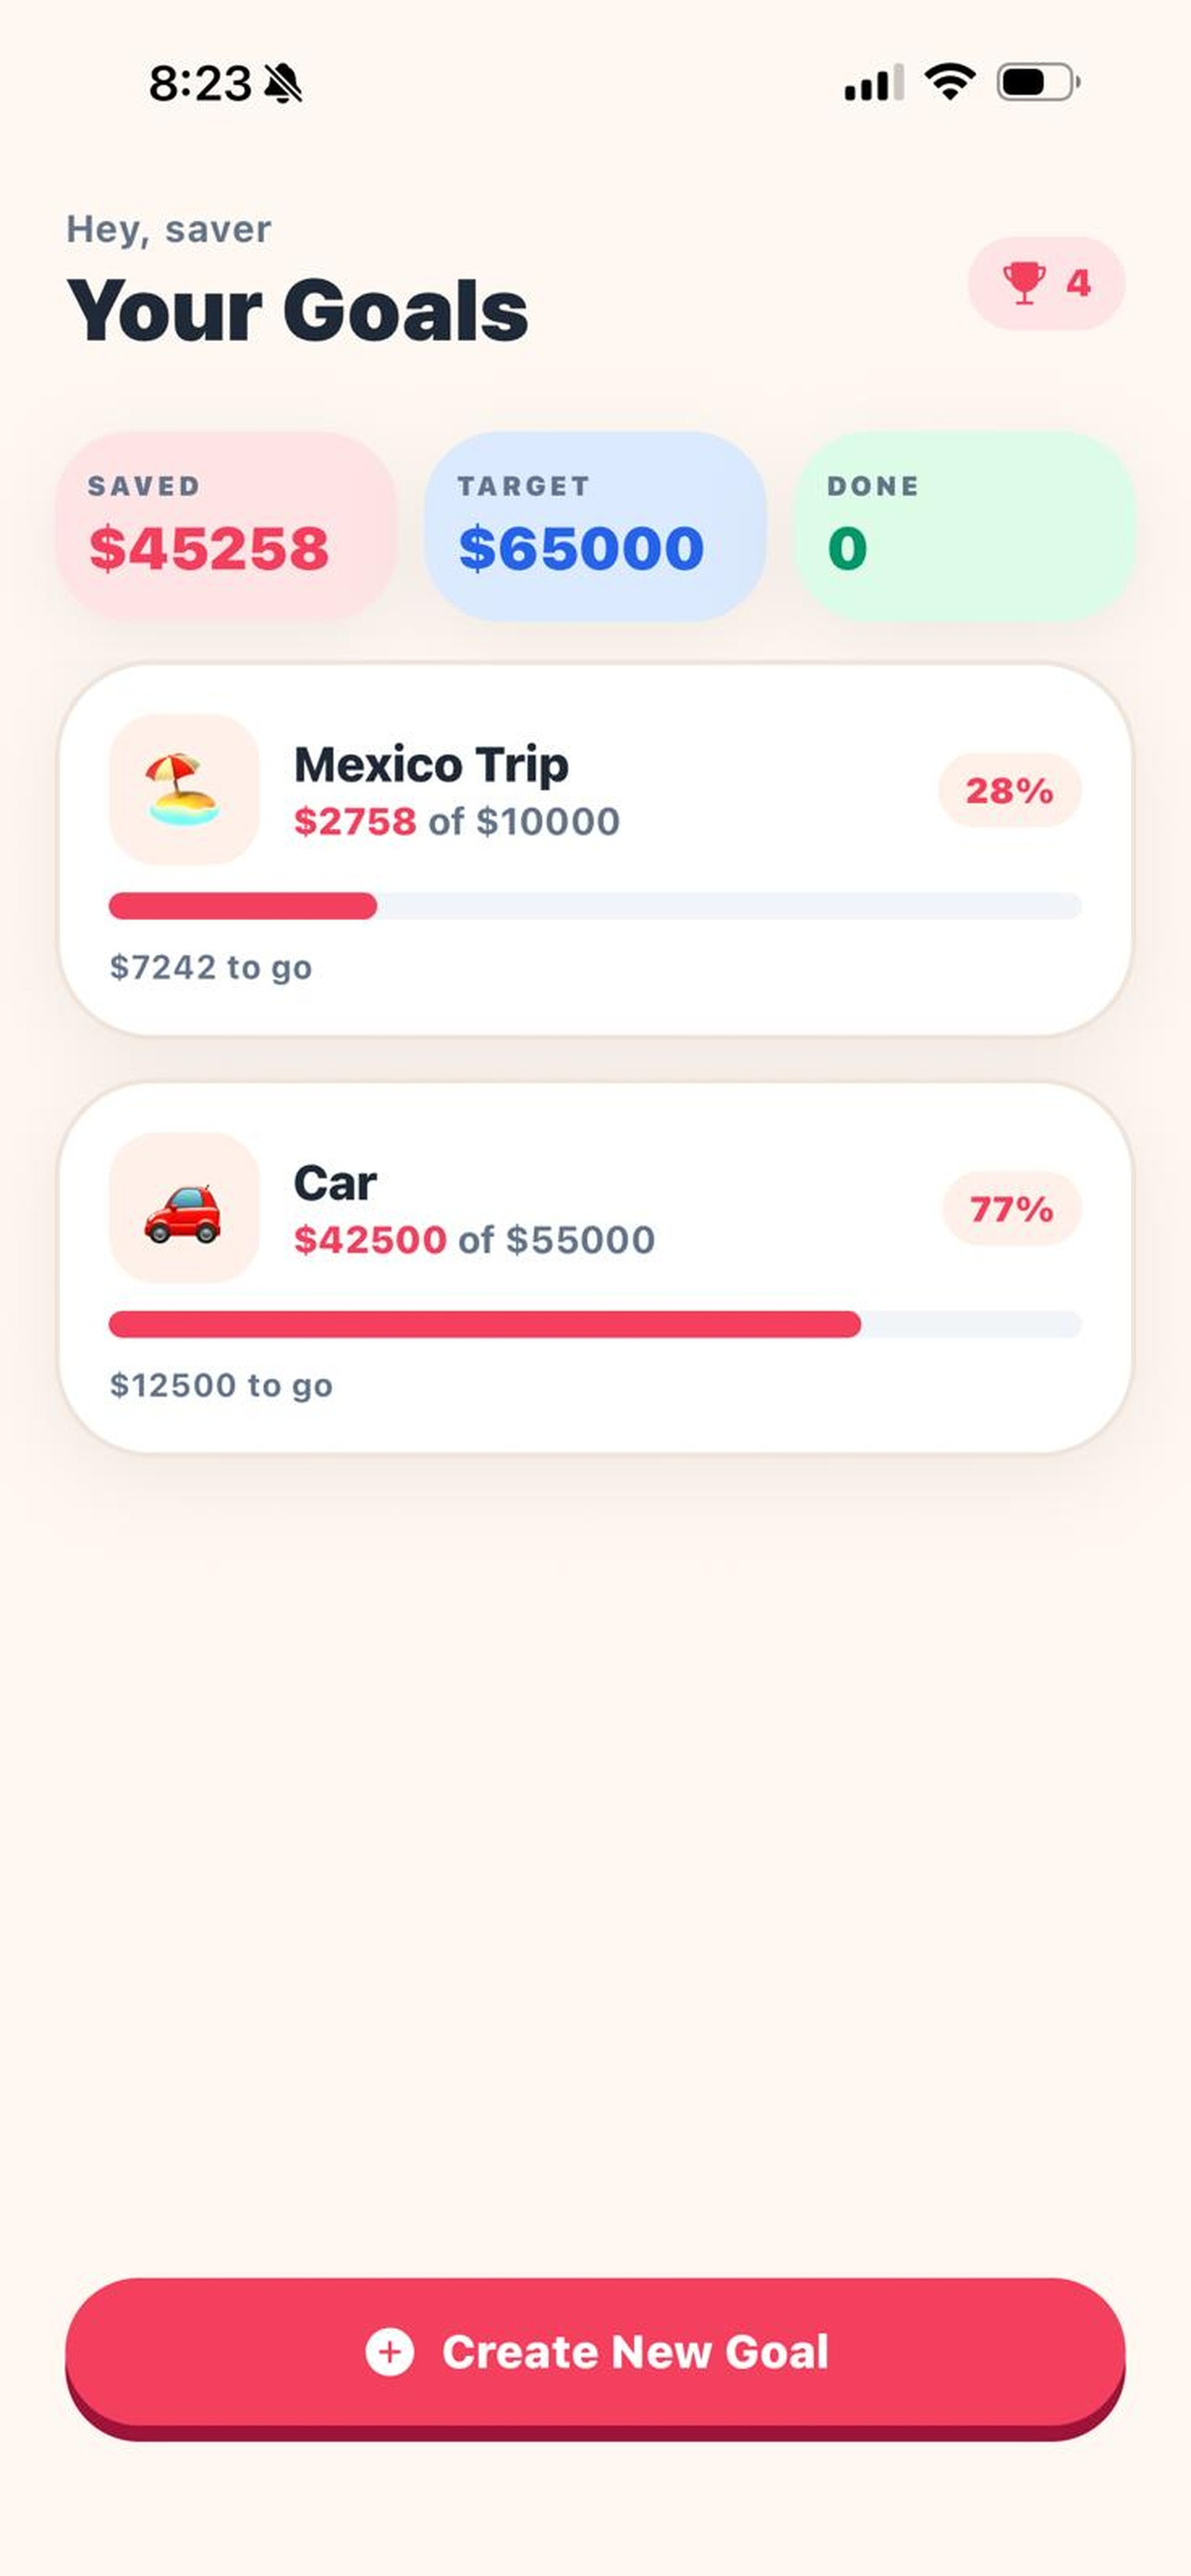The height and width of the screenshot is (2576, 1191).
Task: Select the Target $65000 summary card
Action: point(595,526)
